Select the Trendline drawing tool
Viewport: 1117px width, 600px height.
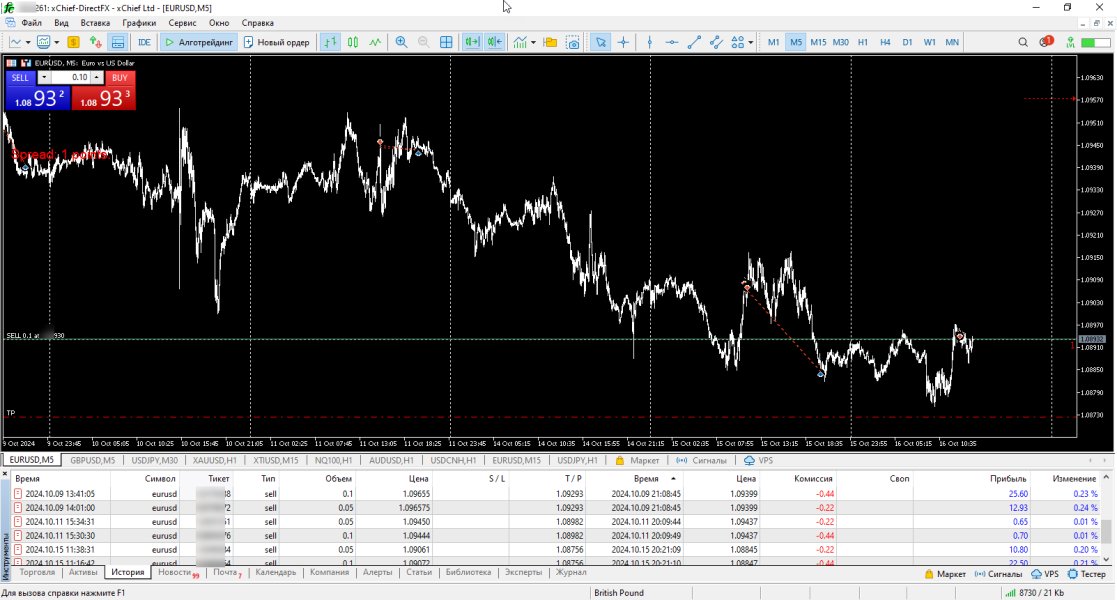coord(693,43)
